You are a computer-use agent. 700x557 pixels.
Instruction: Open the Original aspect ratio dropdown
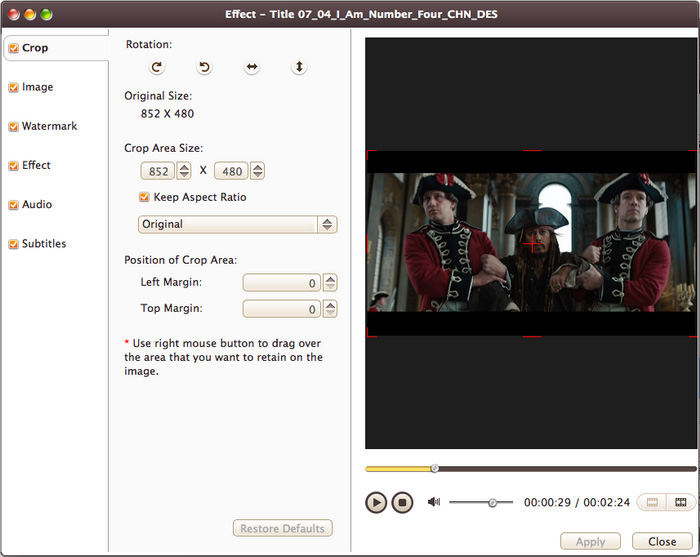click(x=237, y=224)
